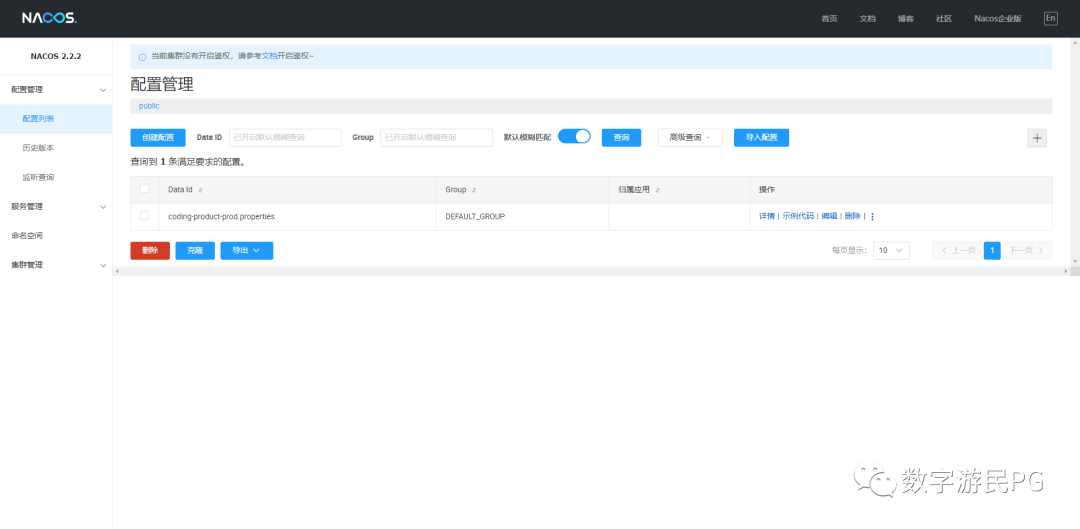Sort by Group column icon
This screenshot has height=529, width=1080.
click(x=474, y=190)
